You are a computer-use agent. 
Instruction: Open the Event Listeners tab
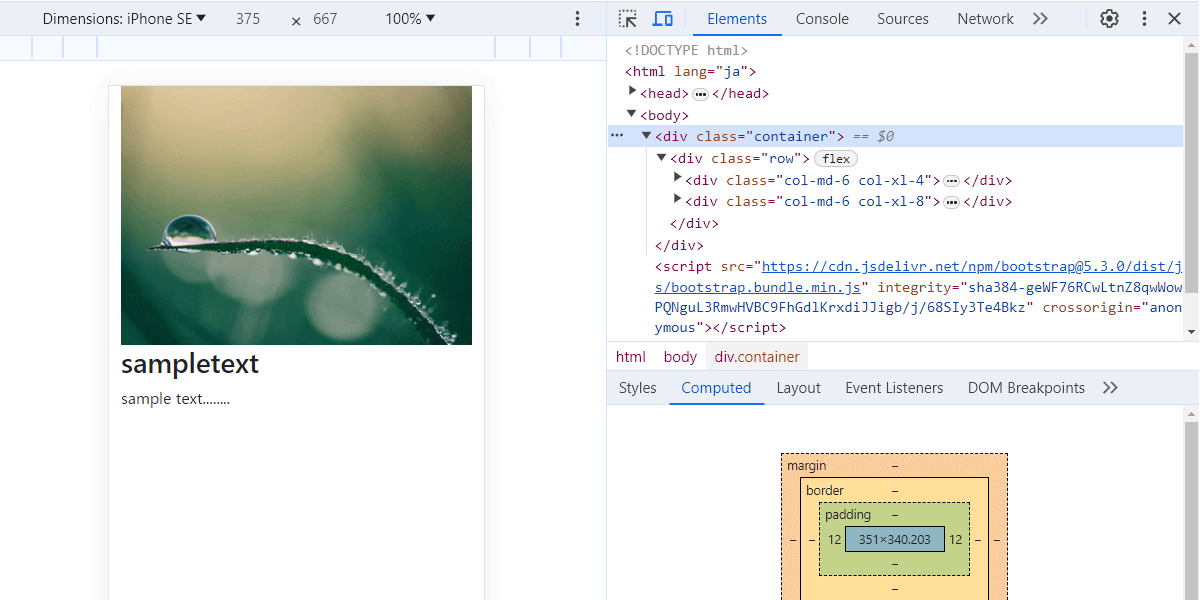[894, 388]
